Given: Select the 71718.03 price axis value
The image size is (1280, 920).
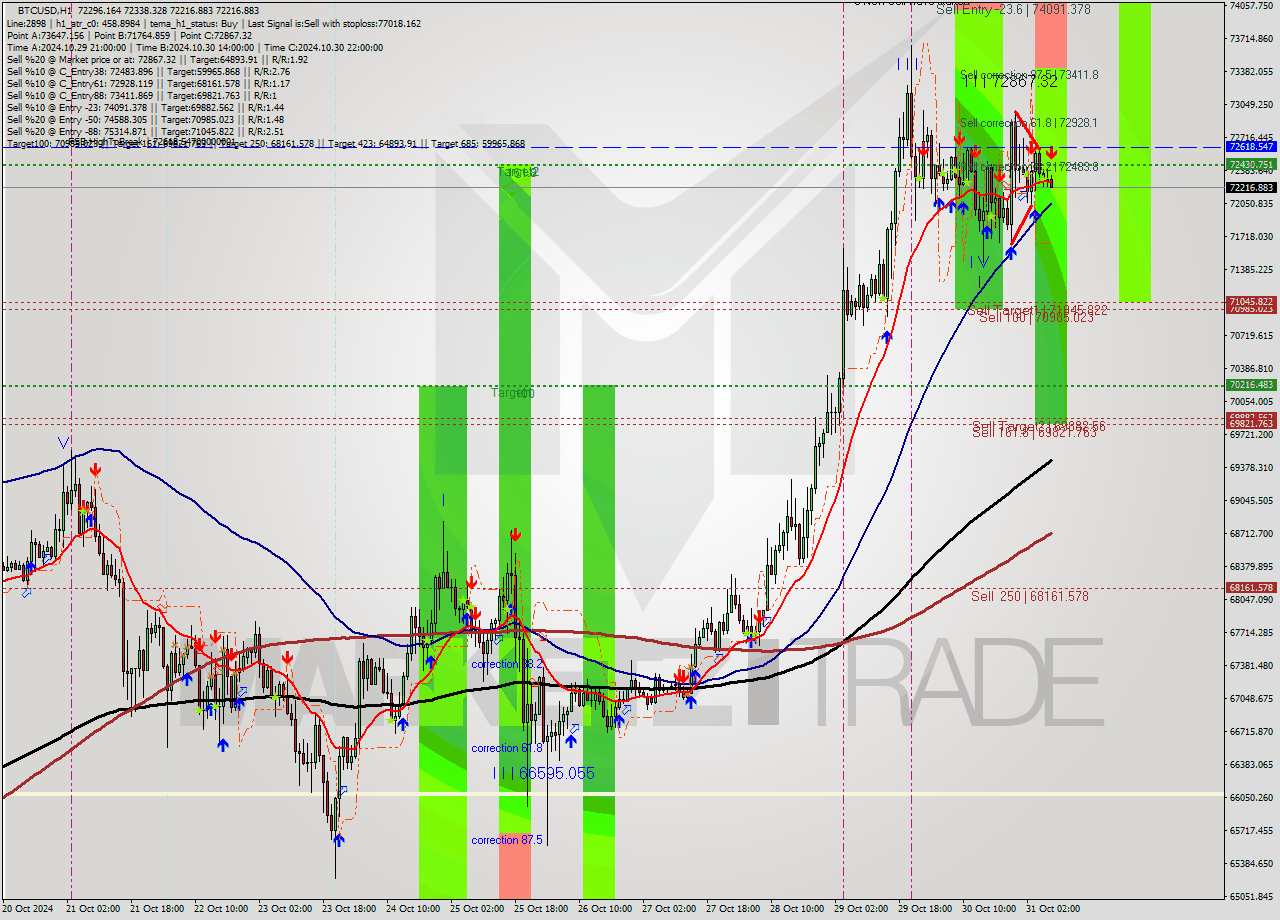Looking at the screenshot, I should 1251,237.
